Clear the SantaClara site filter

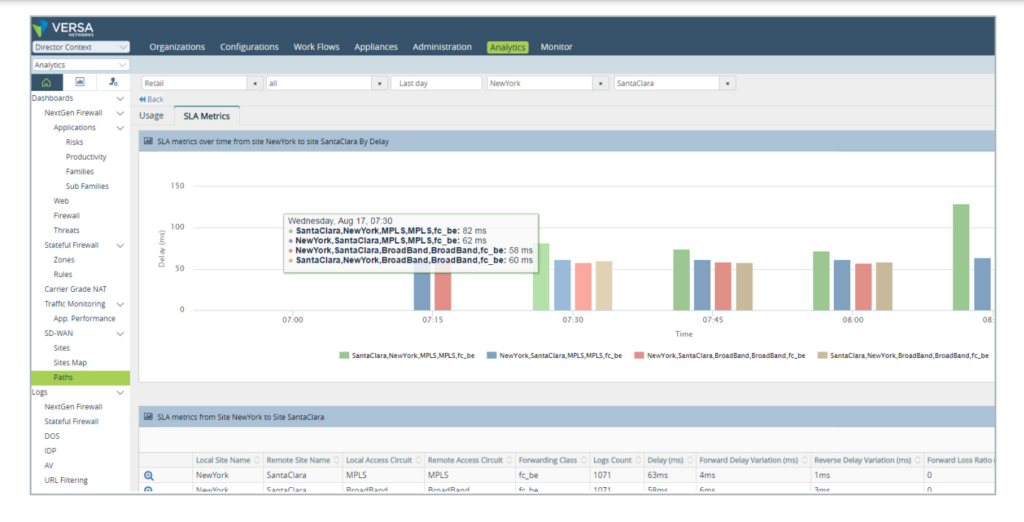[x=728, y=84]
